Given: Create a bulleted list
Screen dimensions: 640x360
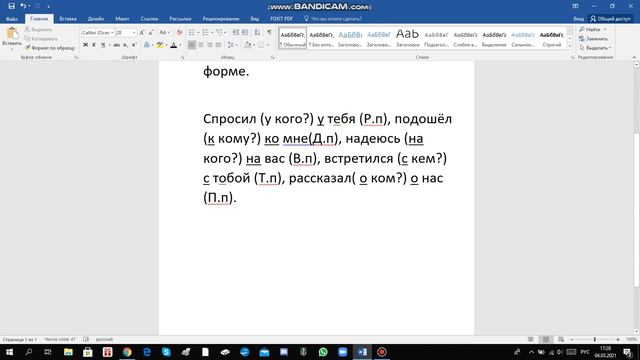Looking at the screenshot, I should click(x=191, y=32).
